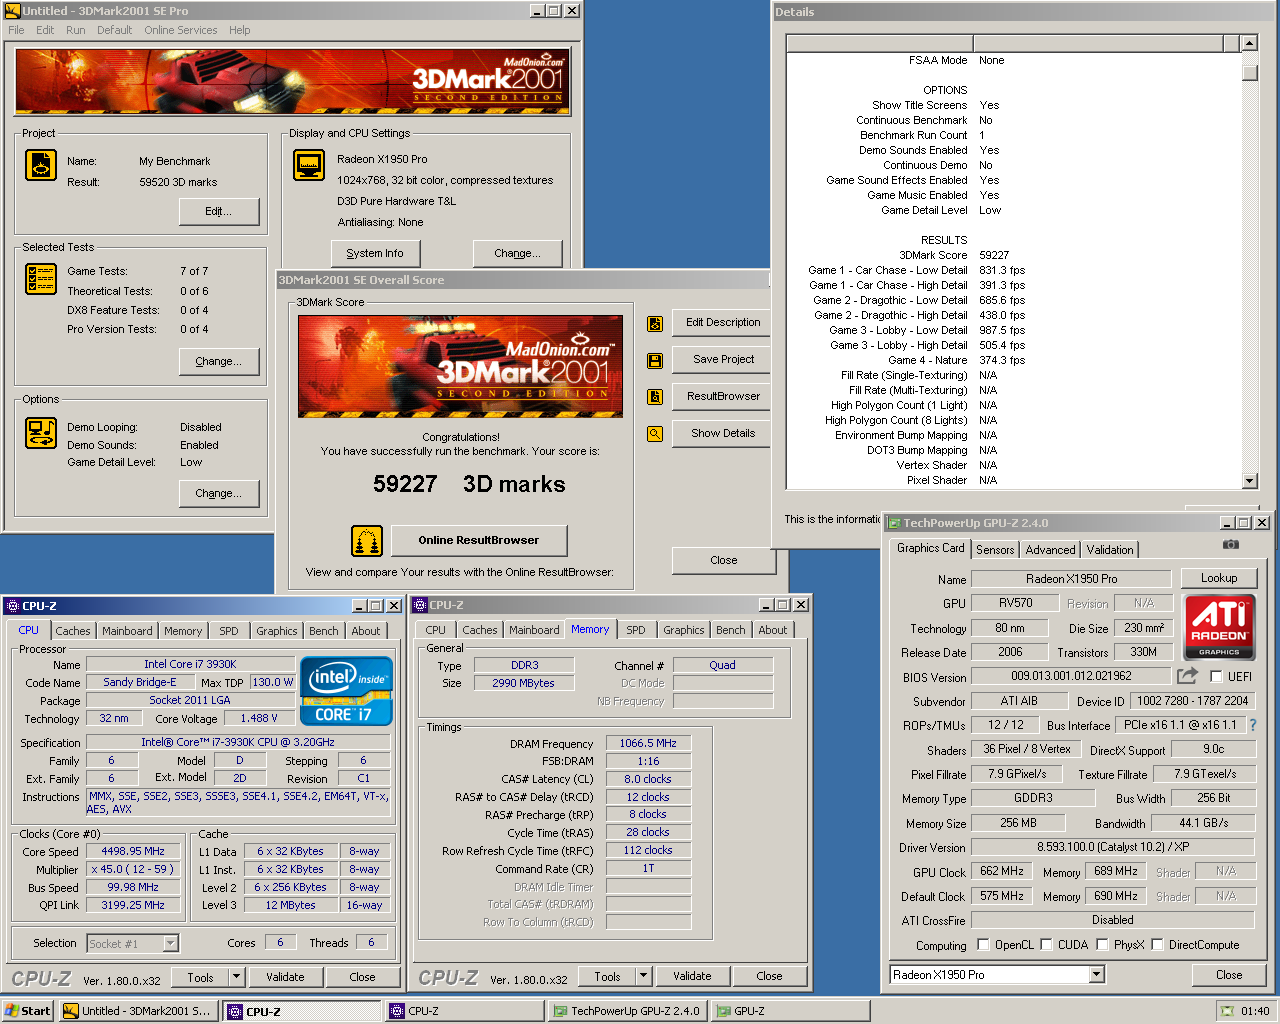Open the Sensors tab in GPU-Z
This screenshot has width=1280, height=1024.
(x=995, y=550)
